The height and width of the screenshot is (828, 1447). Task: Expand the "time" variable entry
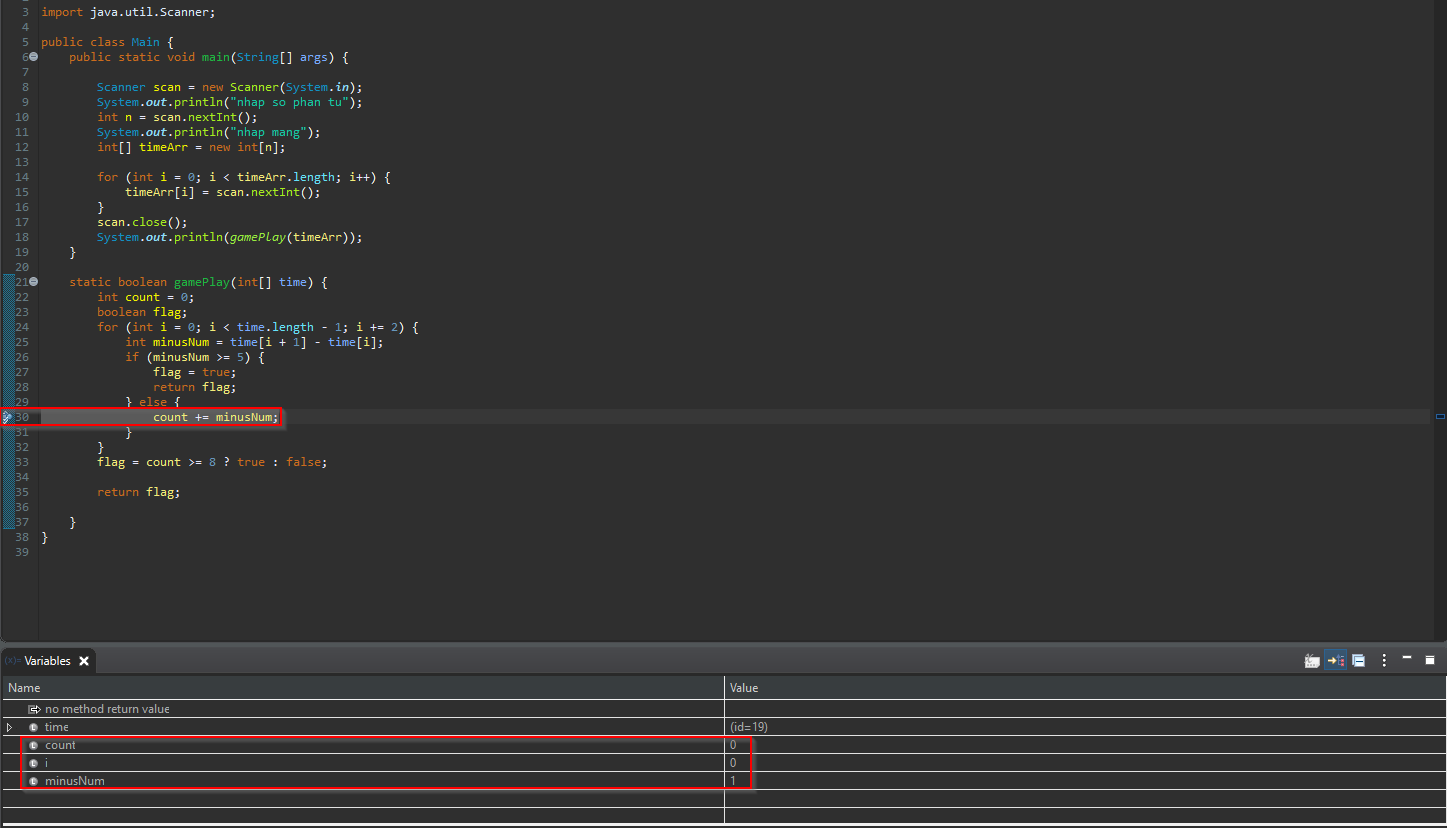[10, 726]
